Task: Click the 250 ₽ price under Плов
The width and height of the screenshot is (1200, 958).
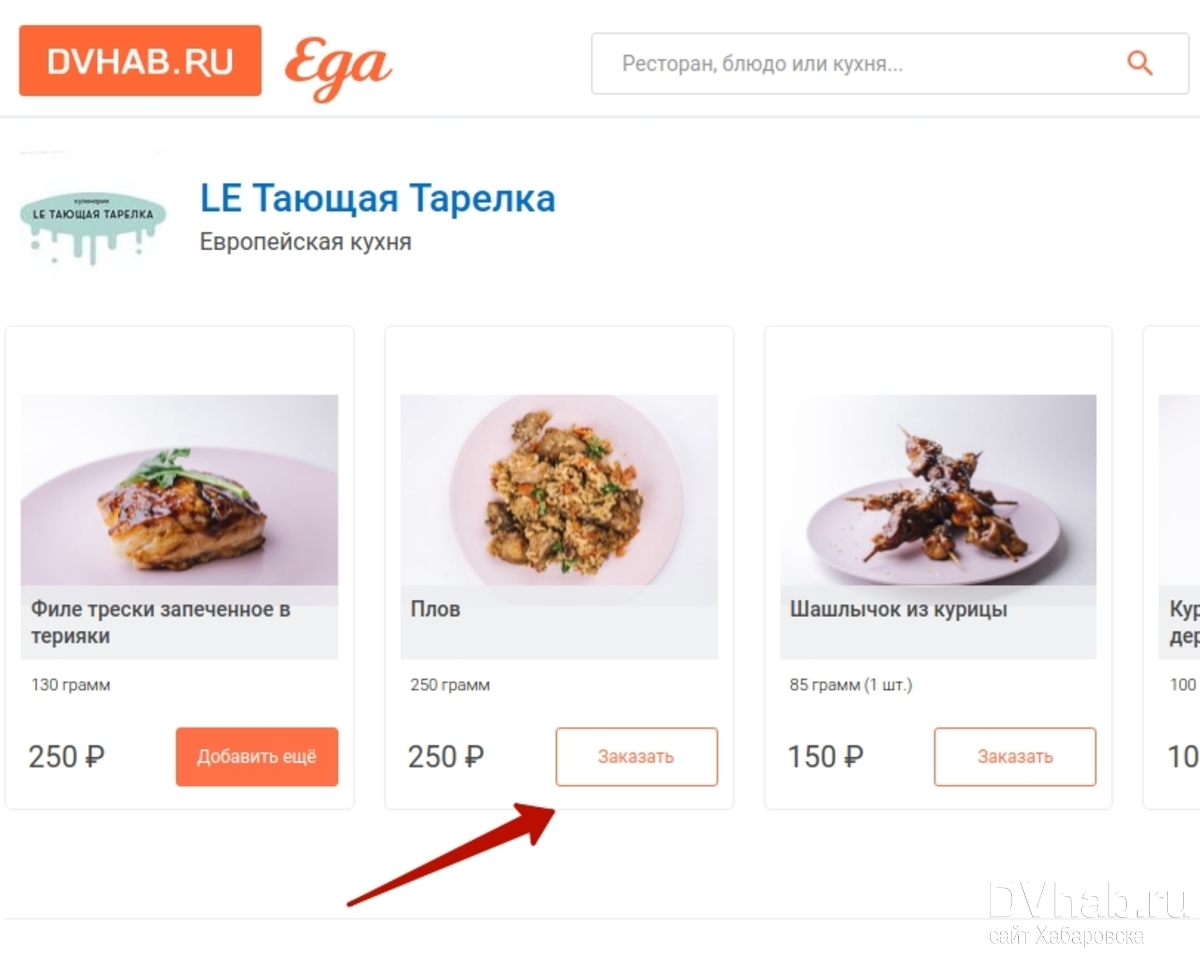Action: point(446,757)
